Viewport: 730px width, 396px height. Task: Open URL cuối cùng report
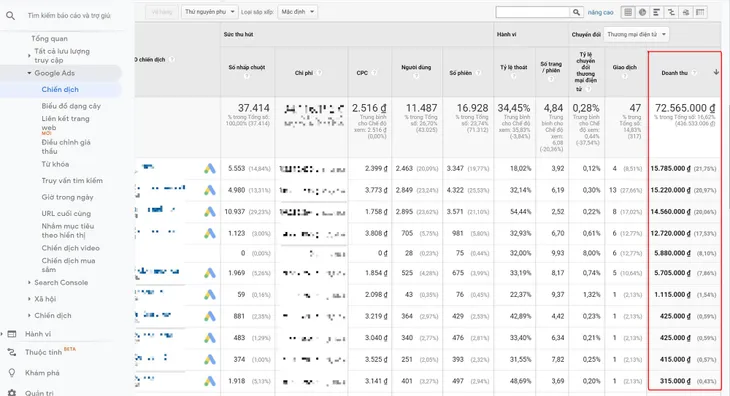[x=66, y=214]
